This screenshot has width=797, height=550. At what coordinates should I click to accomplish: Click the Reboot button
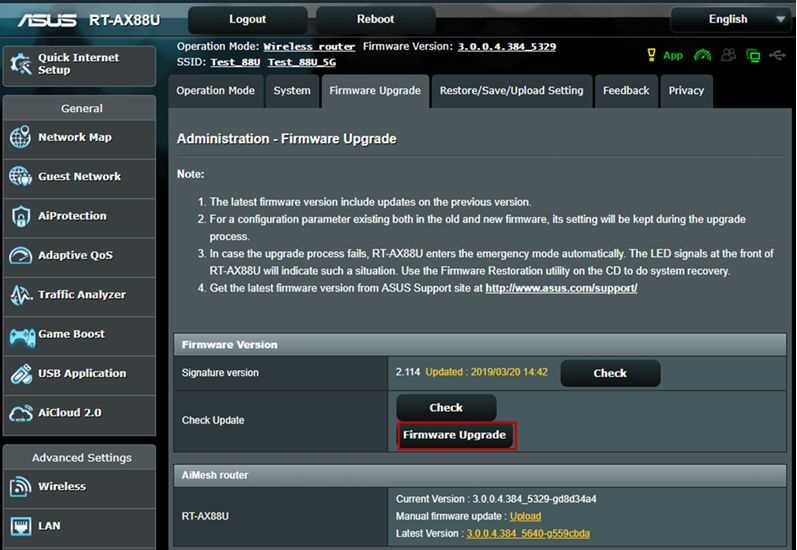coord(376,19)
